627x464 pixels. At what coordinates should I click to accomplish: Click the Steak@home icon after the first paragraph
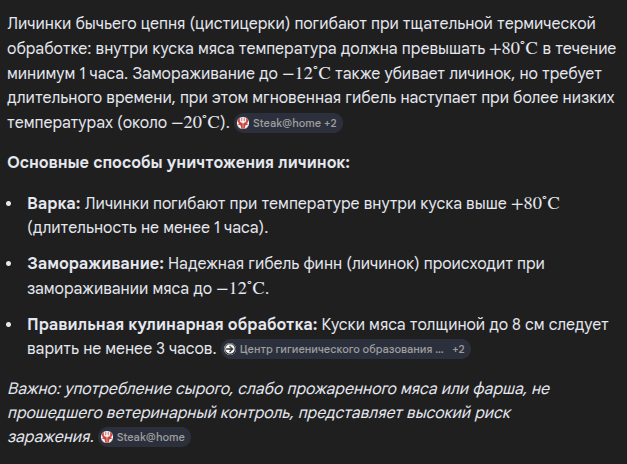click(243, 123)
